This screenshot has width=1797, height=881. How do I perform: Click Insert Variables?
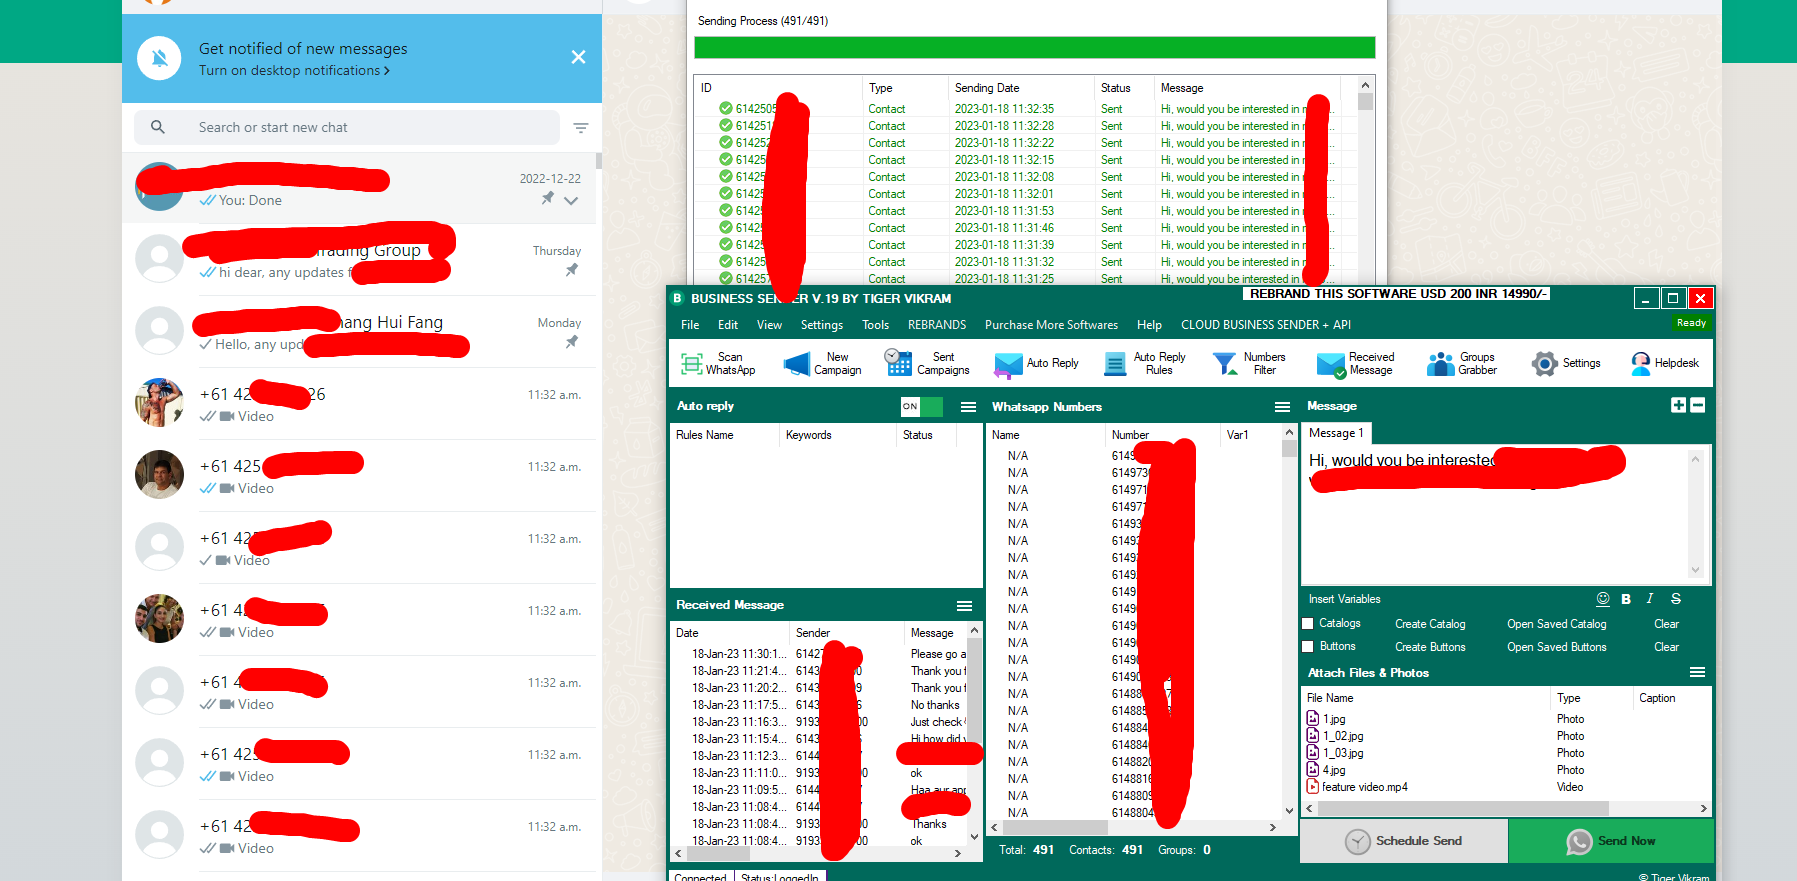pos(1344,599)
